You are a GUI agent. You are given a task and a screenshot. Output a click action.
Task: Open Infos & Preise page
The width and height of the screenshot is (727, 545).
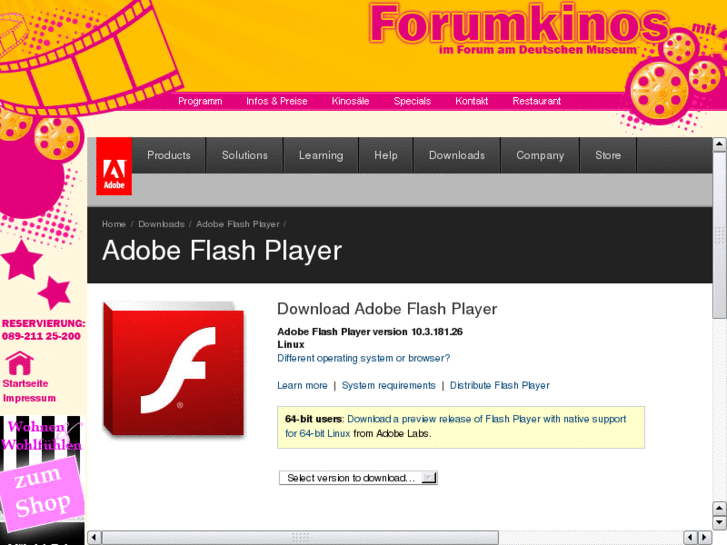tap(277, 101)
